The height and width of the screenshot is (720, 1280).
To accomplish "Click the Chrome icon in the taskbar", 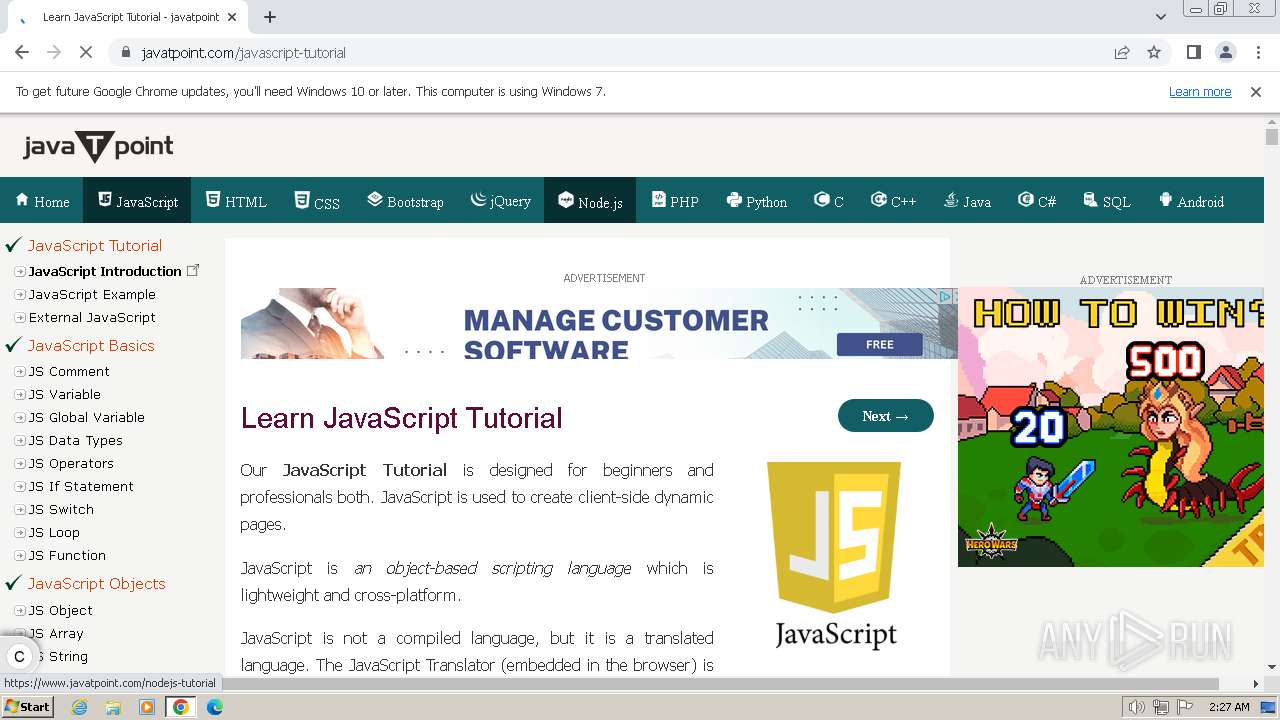I will 181,707.
